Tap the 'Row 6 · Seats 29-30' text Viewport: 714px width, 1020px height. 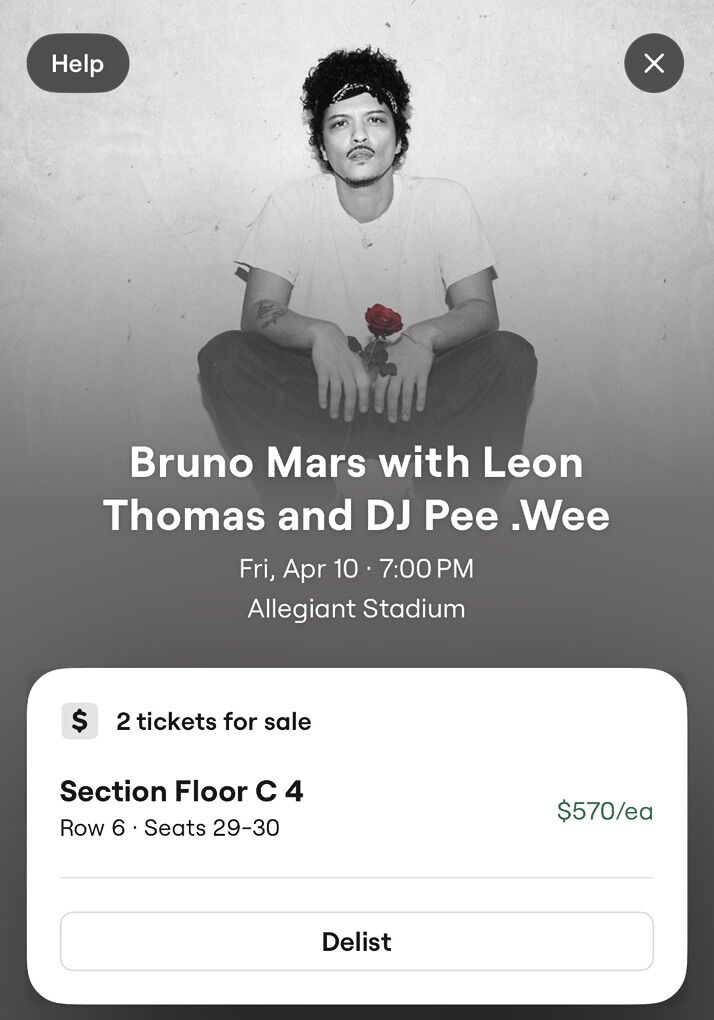pos(170,827)
